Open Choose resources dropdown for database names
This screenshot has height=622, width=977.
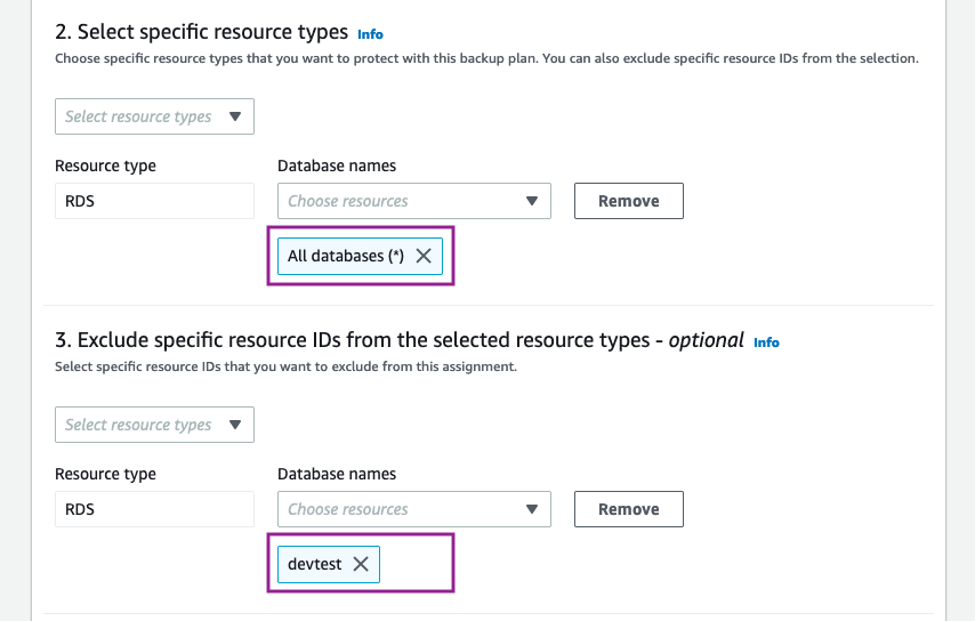tap(414, 201)
